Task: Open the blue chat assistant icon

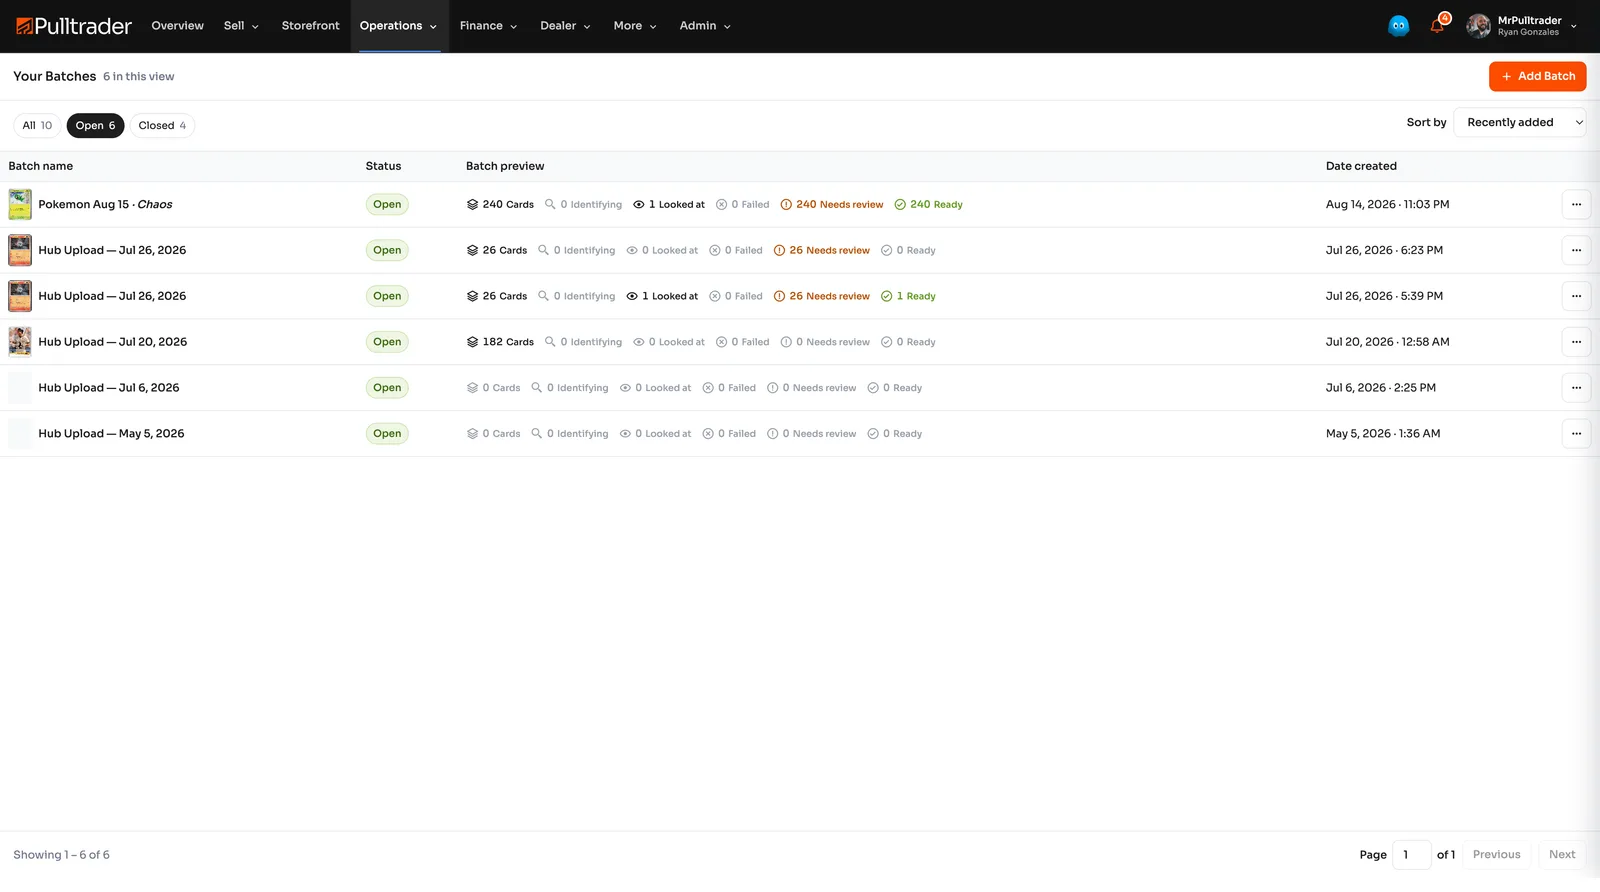Action: click(1398, 26)
